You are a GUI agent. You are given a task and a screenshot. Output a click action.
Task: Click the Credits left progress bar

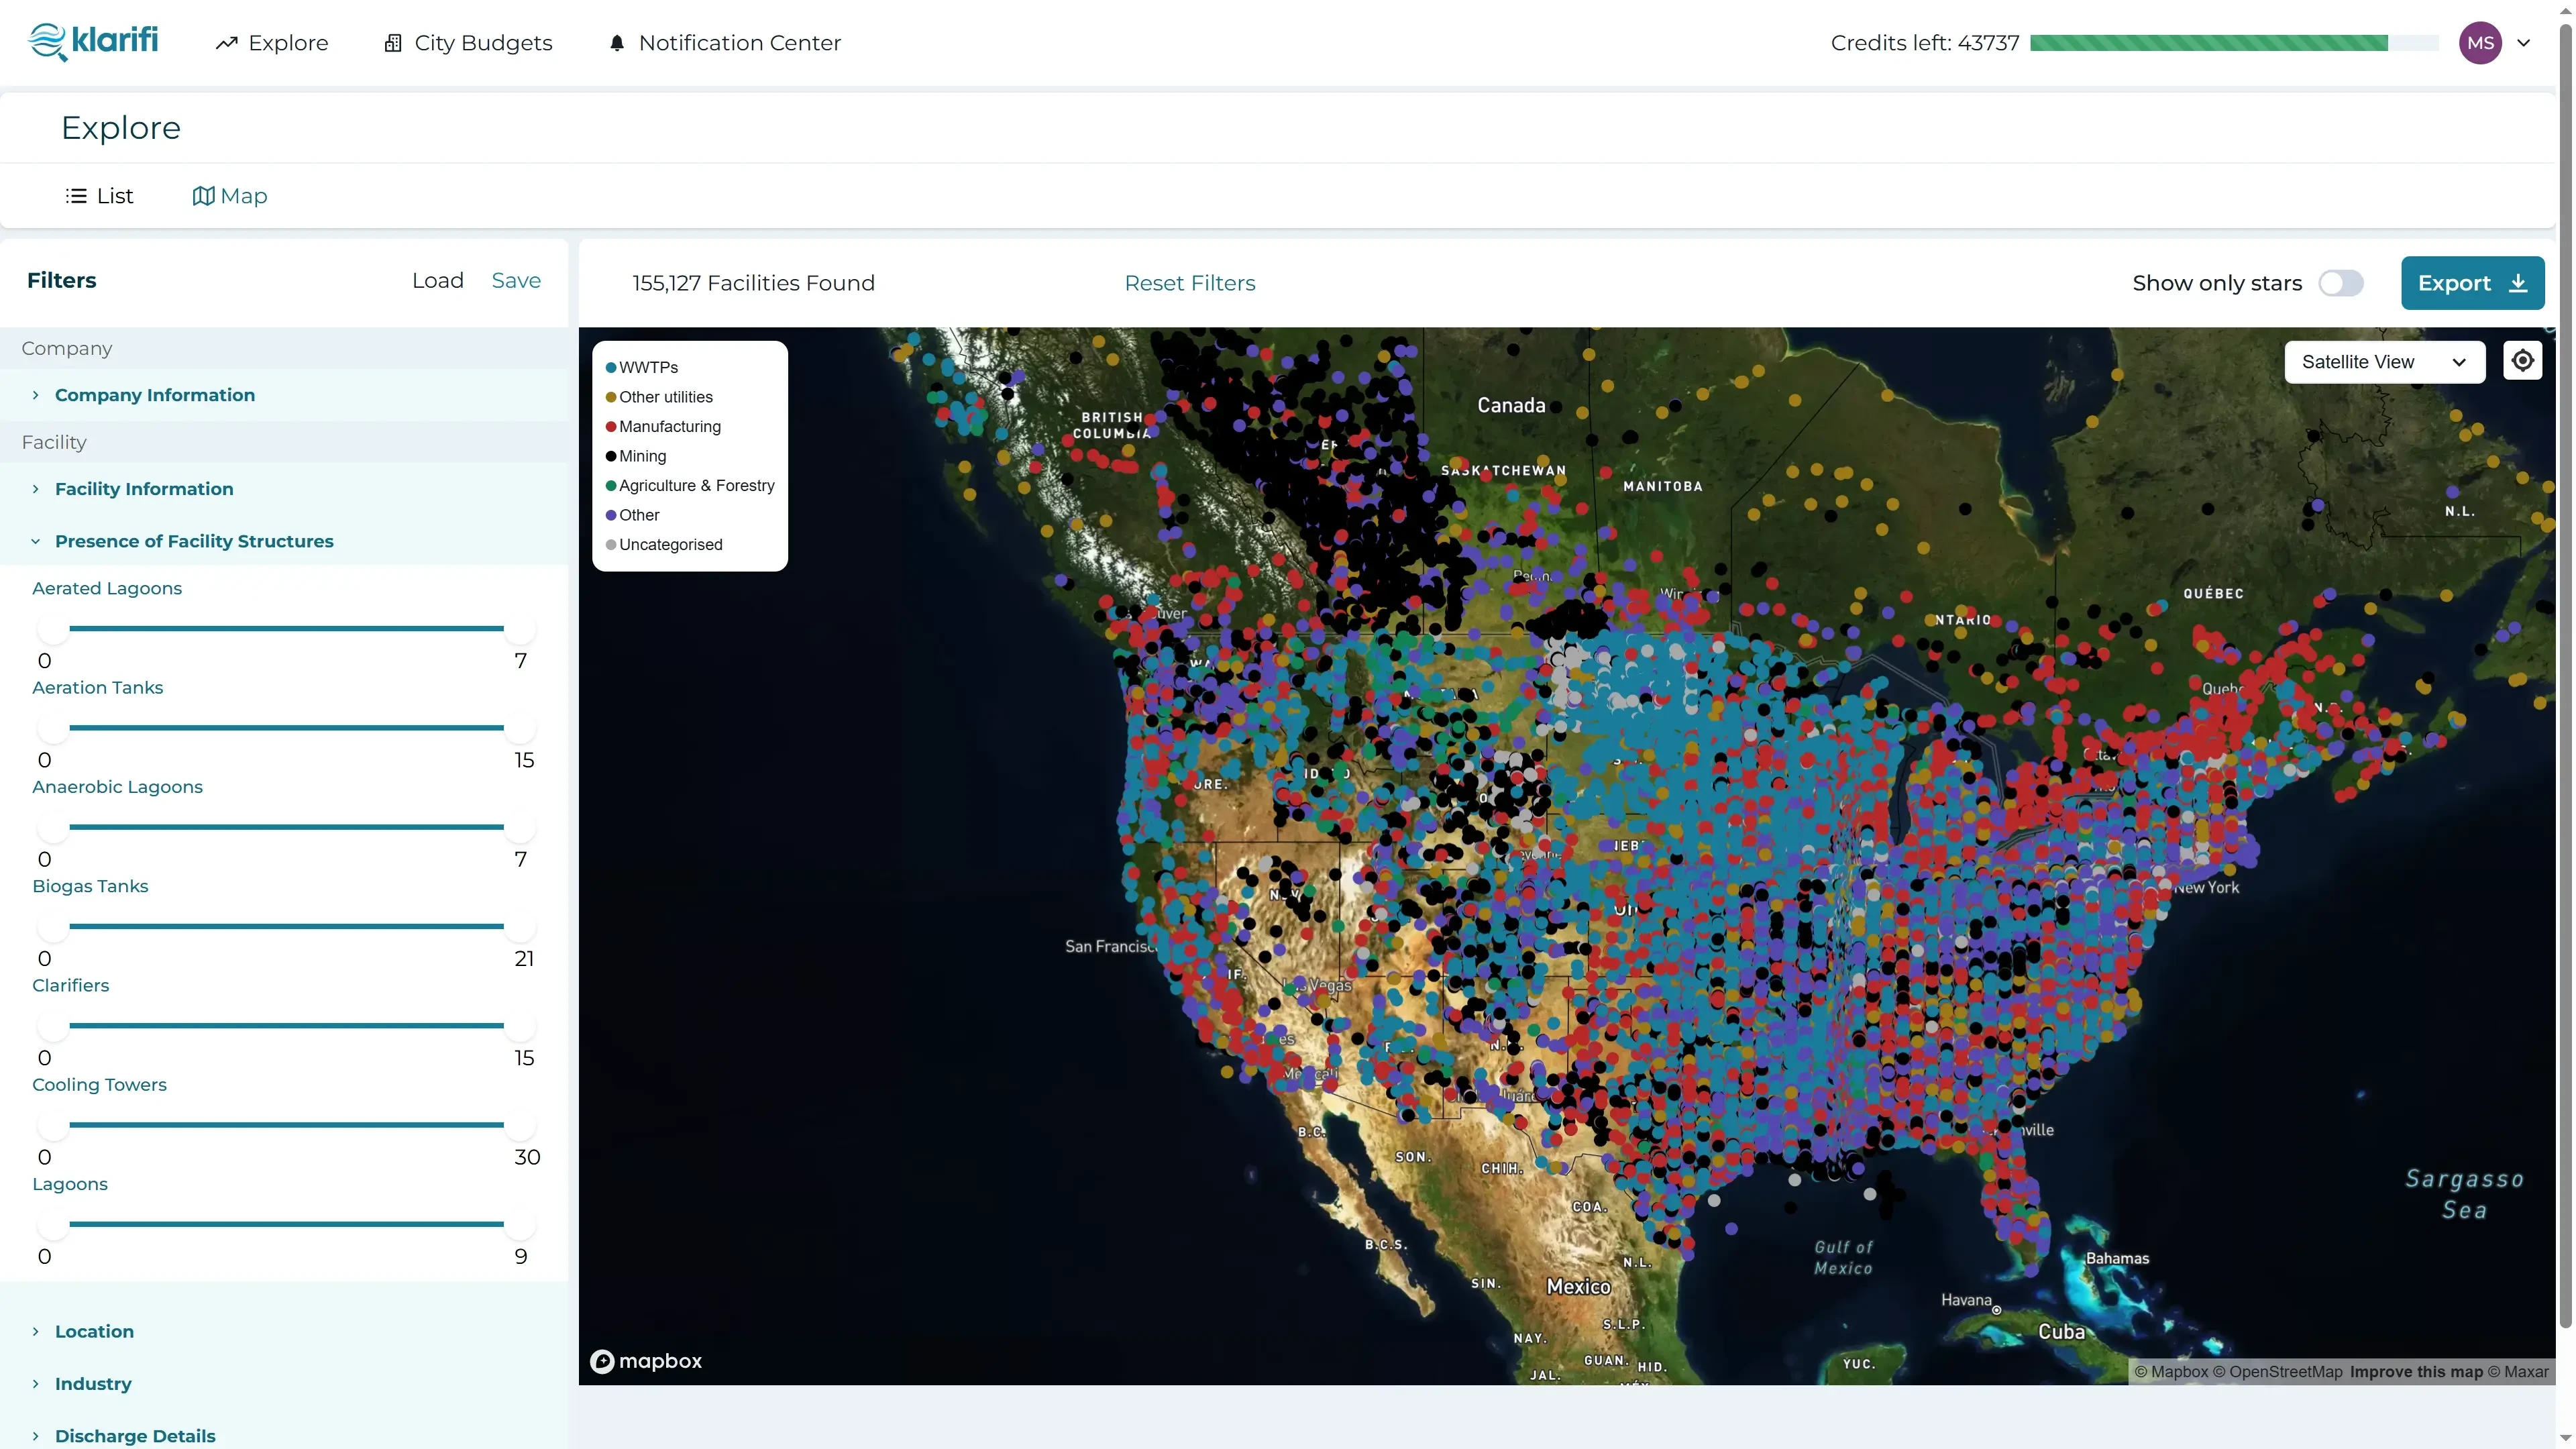coord(2234,43)
